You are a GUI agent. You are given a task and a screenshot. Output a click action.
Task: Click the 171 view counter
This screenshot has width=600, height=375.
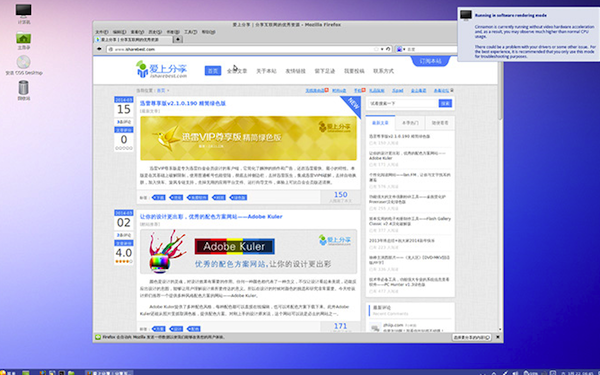tap(341, 326)
